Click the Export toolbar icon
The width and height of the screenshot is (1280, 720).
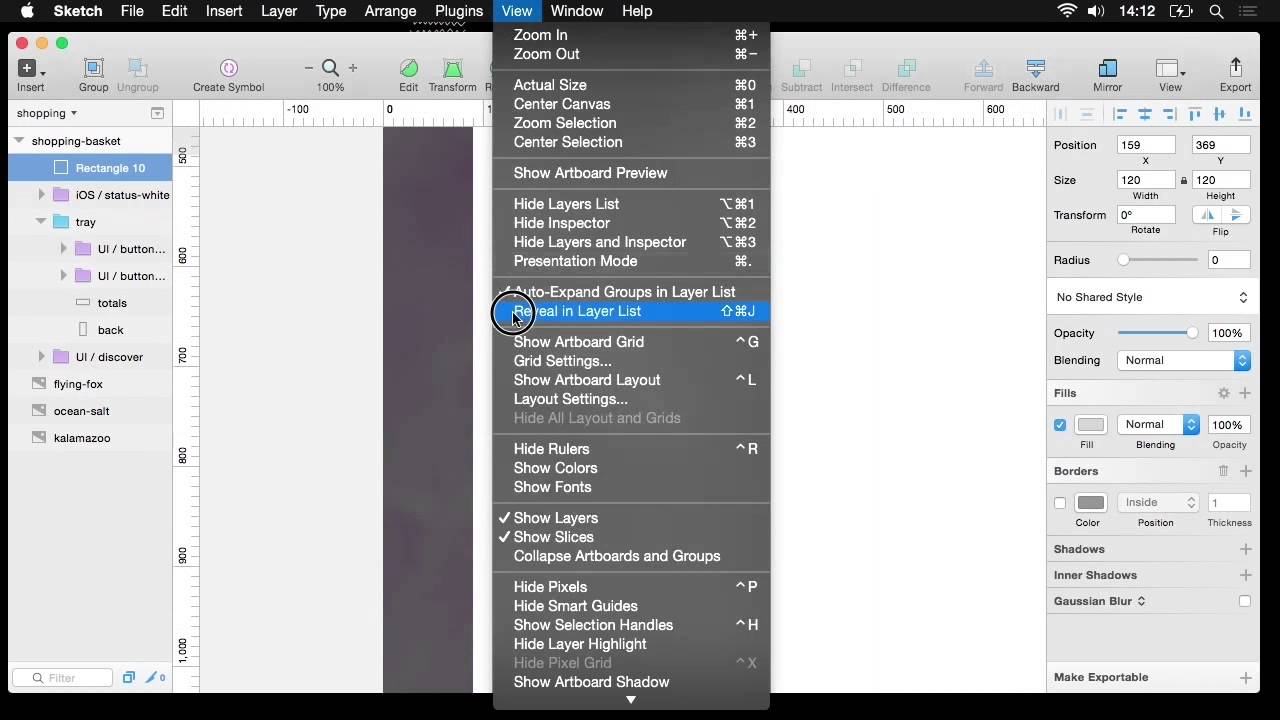tap(1235, 68)
